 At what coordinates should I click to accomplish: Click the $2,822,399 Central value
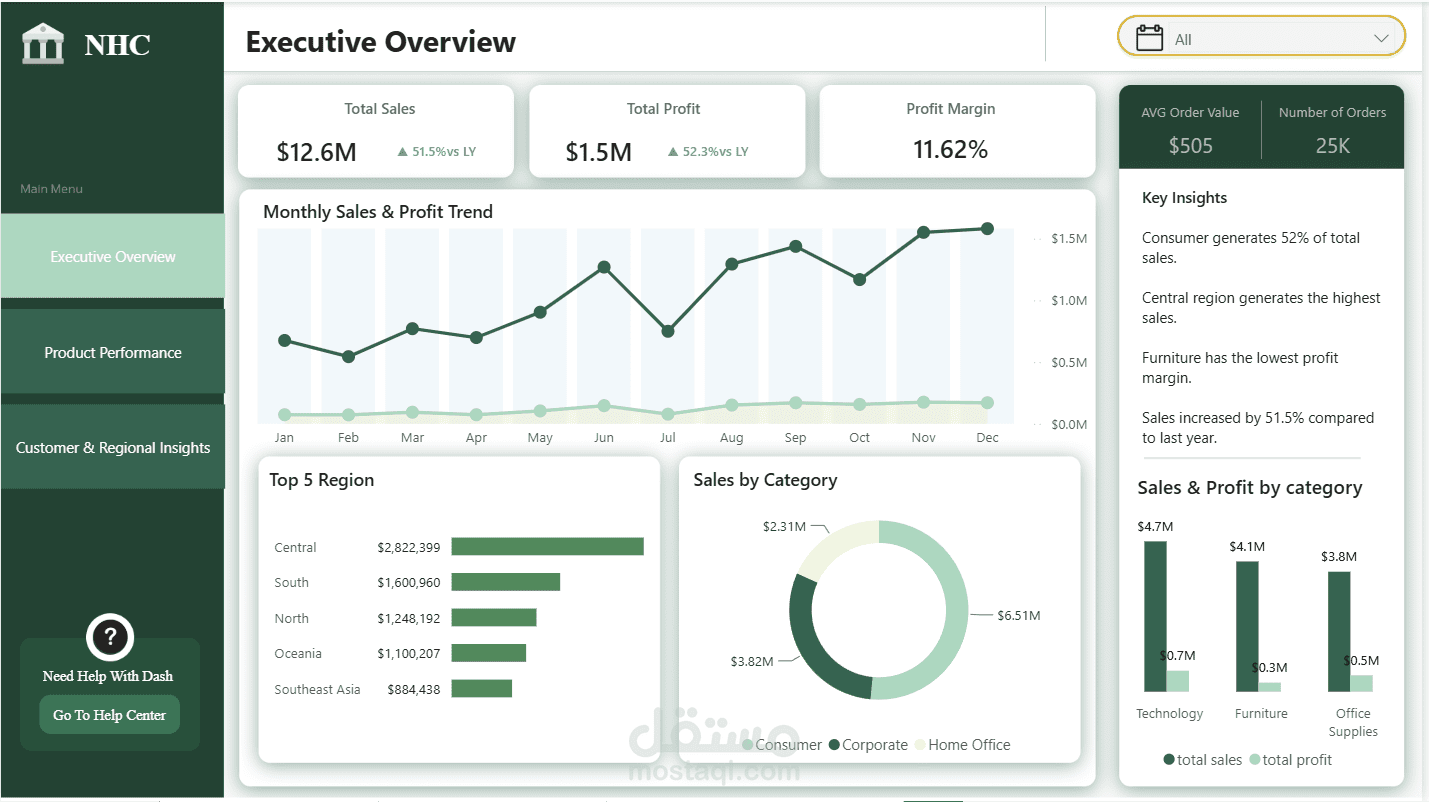click(408, 547)
